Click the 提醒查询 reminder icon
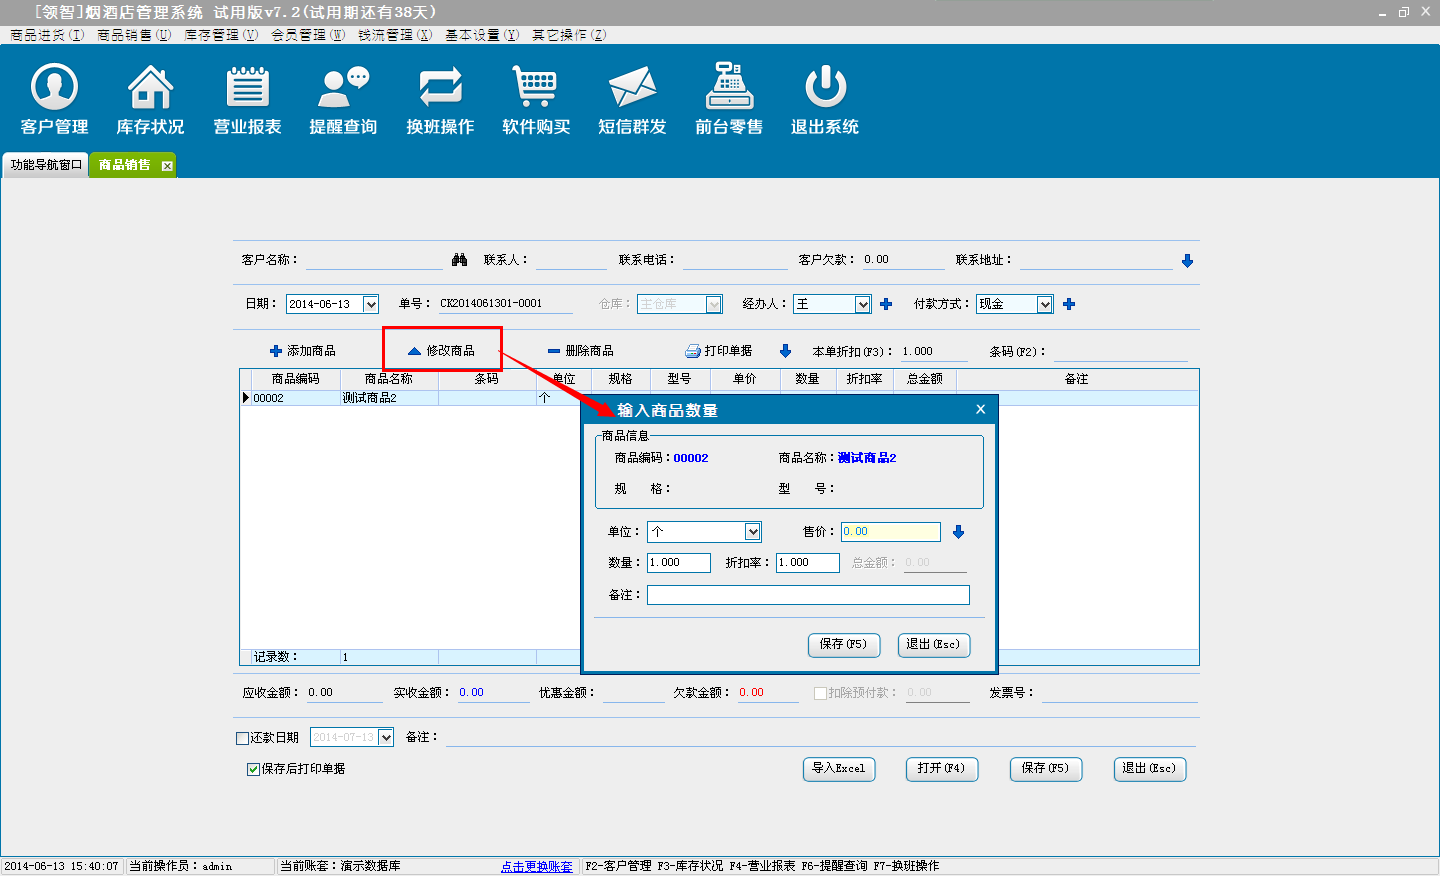 343,88
